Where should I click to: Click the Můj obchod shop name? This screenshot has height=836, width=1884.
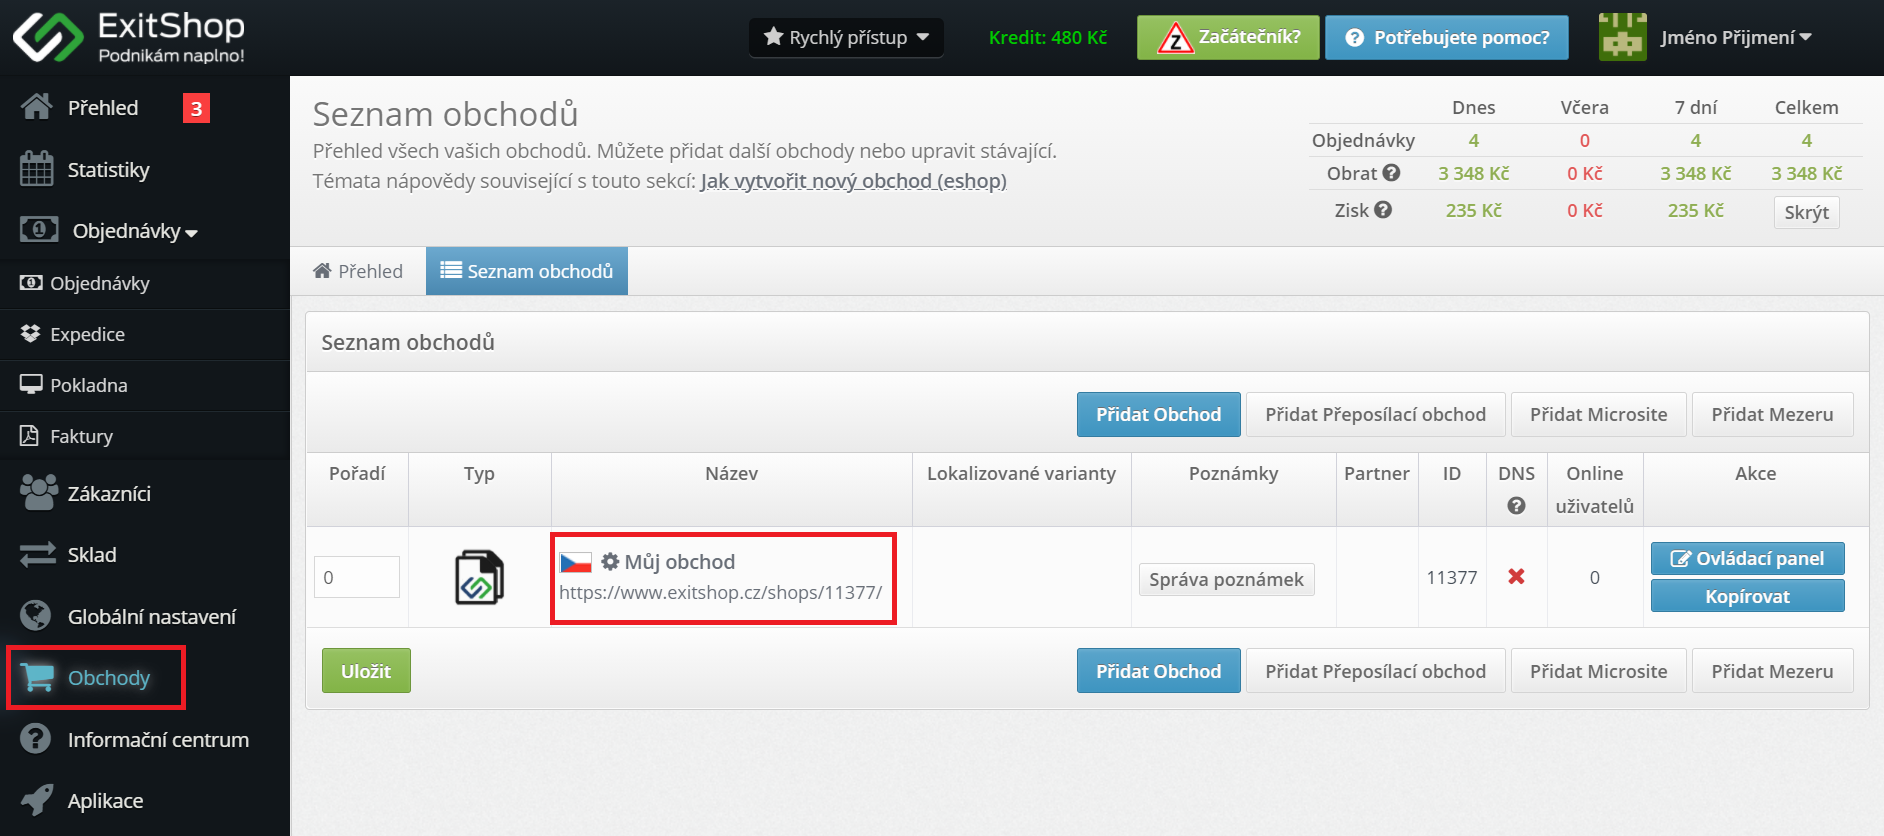click(679, 562)
